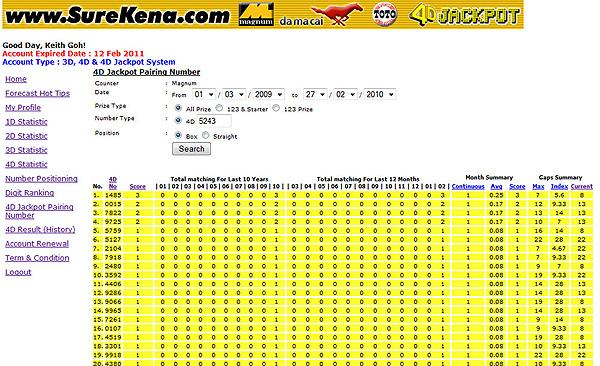The width and height of the screenshot is (600, 366).
Task: Open the From day dropdown showing 01
Action: [204, 94]
